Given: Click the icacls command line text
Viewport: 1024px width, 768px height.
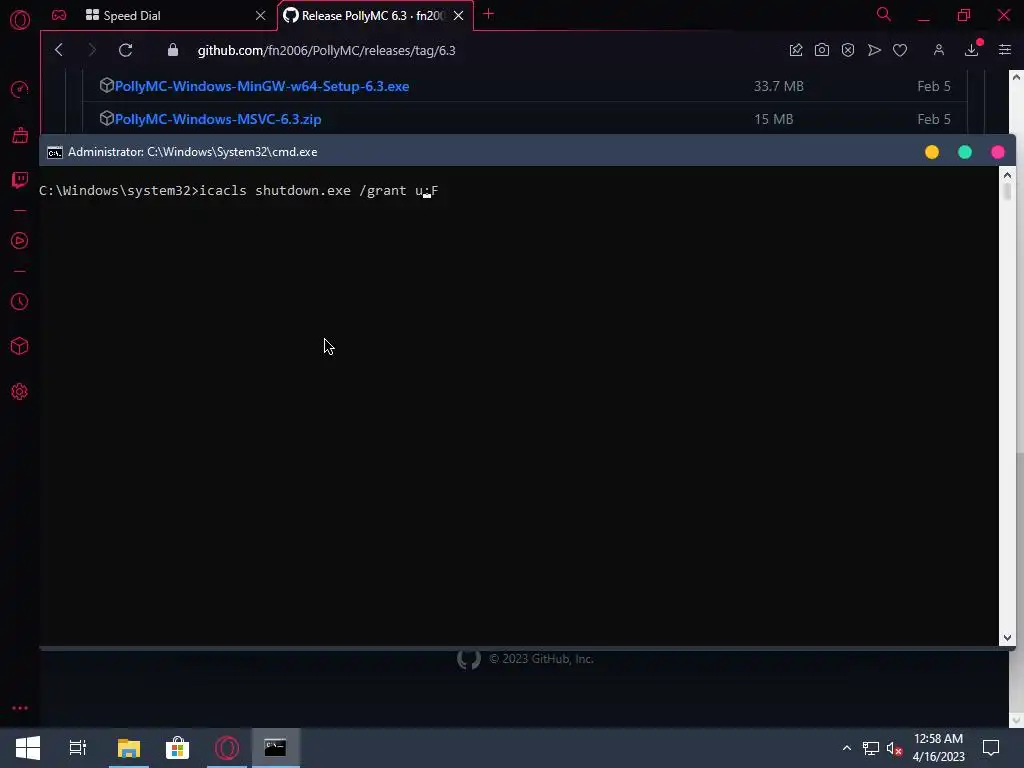Looking at the screenshot, I should (x=319, y=191).
